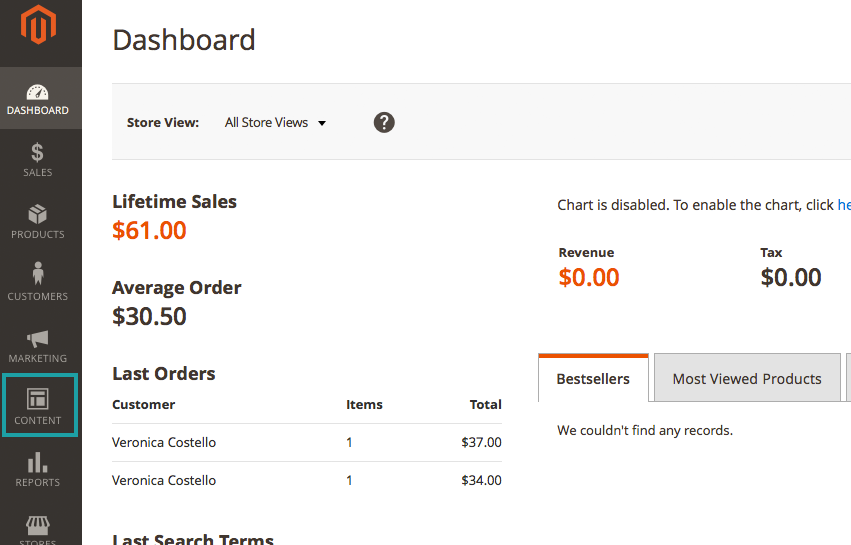
Task: Open the Sales dollar icon menu
Action: (x=38, y=160)
